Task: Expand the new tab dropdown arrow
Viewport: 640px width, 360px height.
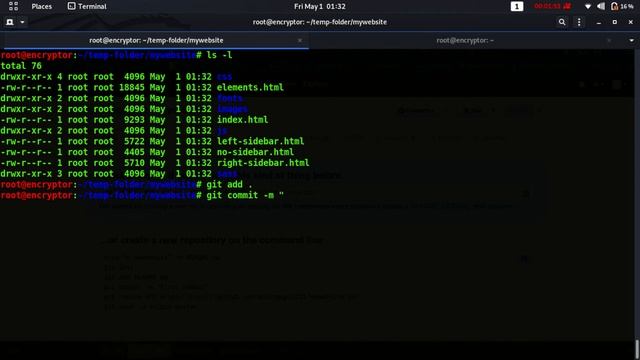Action: click(x=22, y=22)
